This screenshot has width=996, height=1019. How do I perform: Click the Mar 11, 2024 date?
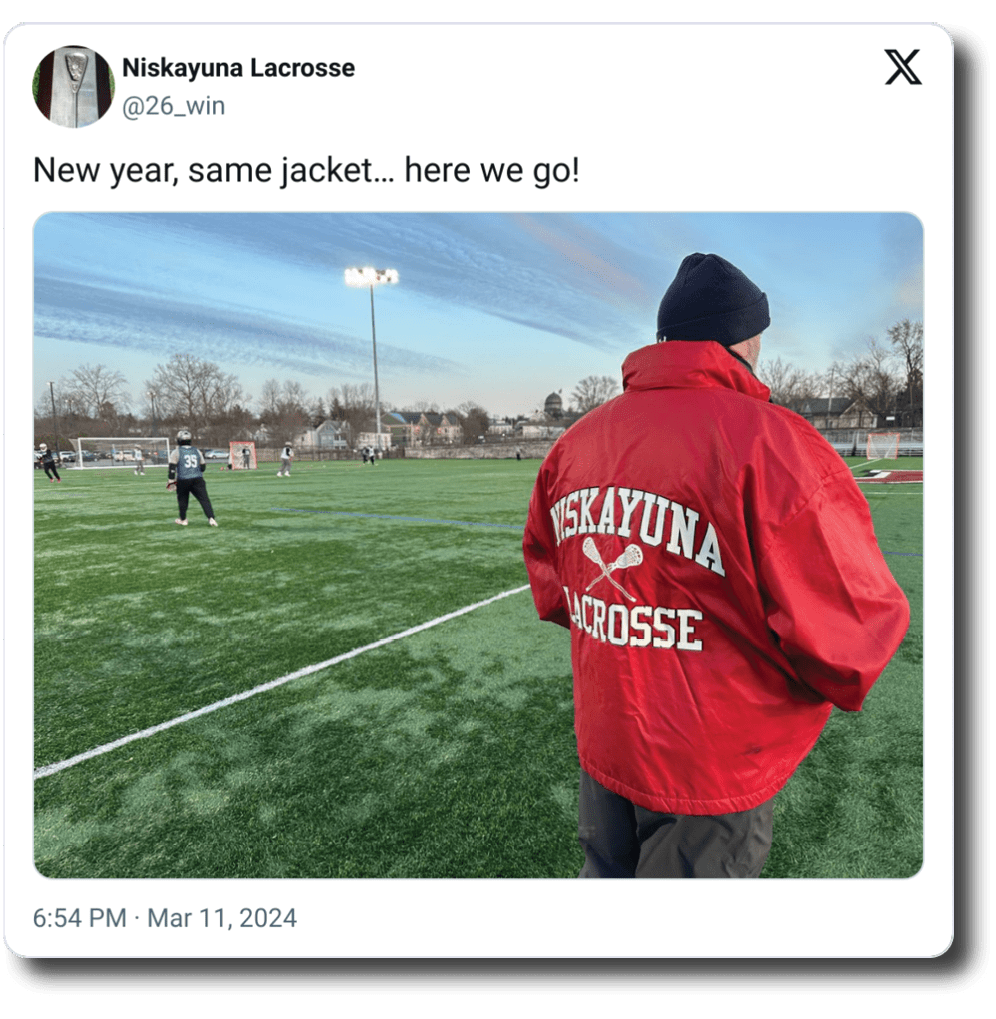[222, 918]
